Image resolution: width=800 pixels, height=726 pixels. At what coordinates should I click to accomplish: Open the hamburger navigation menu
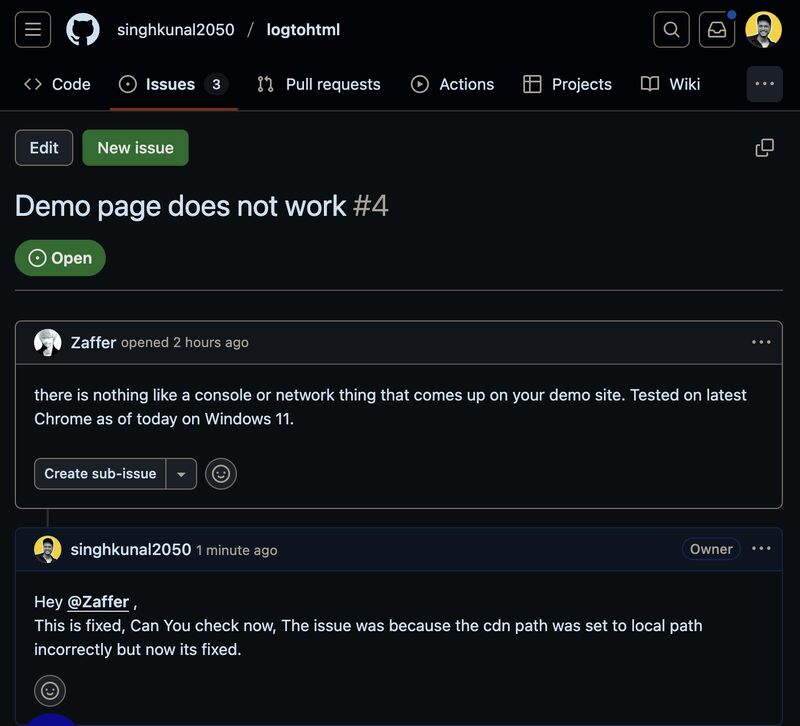pyautogui.click(x=33, y=30)
